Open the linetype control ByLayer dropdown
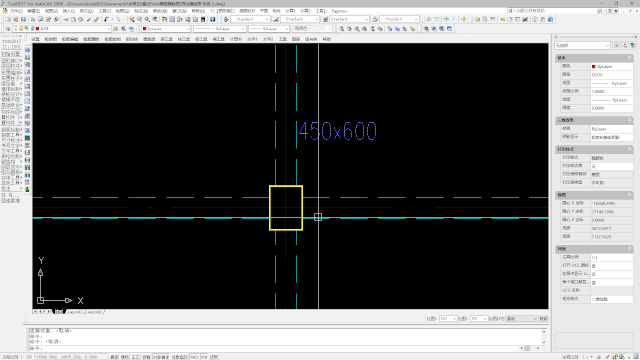640x360 pixels. 220,29
